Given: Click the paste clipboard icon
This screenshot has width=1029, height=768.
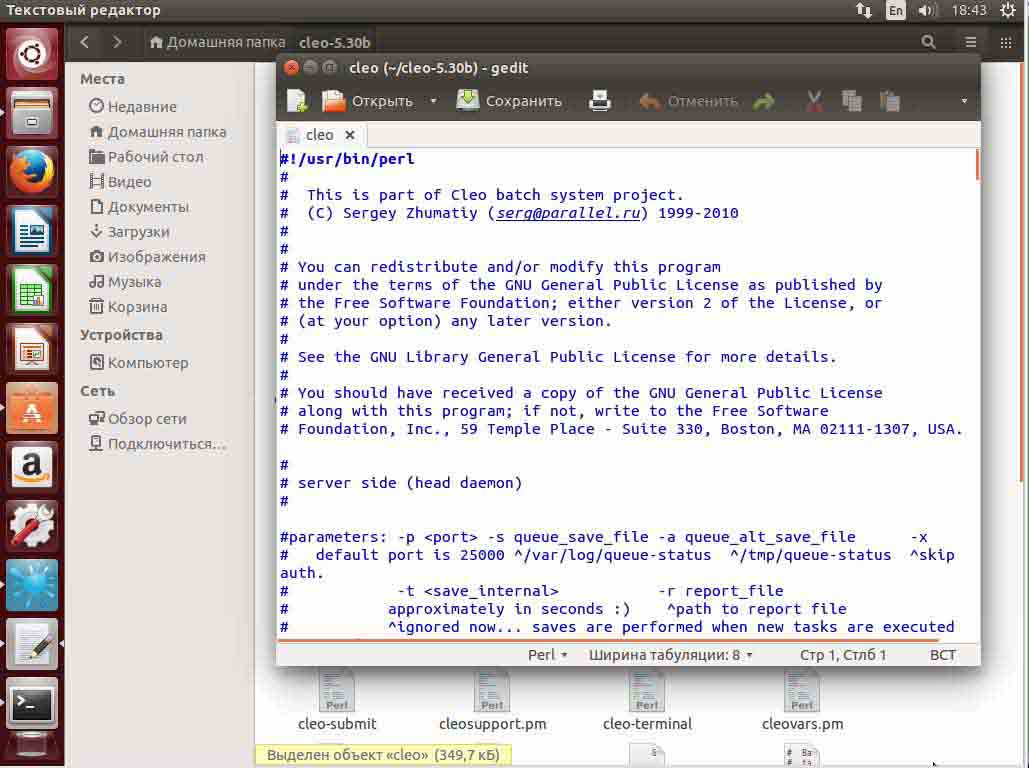Looking at the screenshot, I should click(889, 101).
